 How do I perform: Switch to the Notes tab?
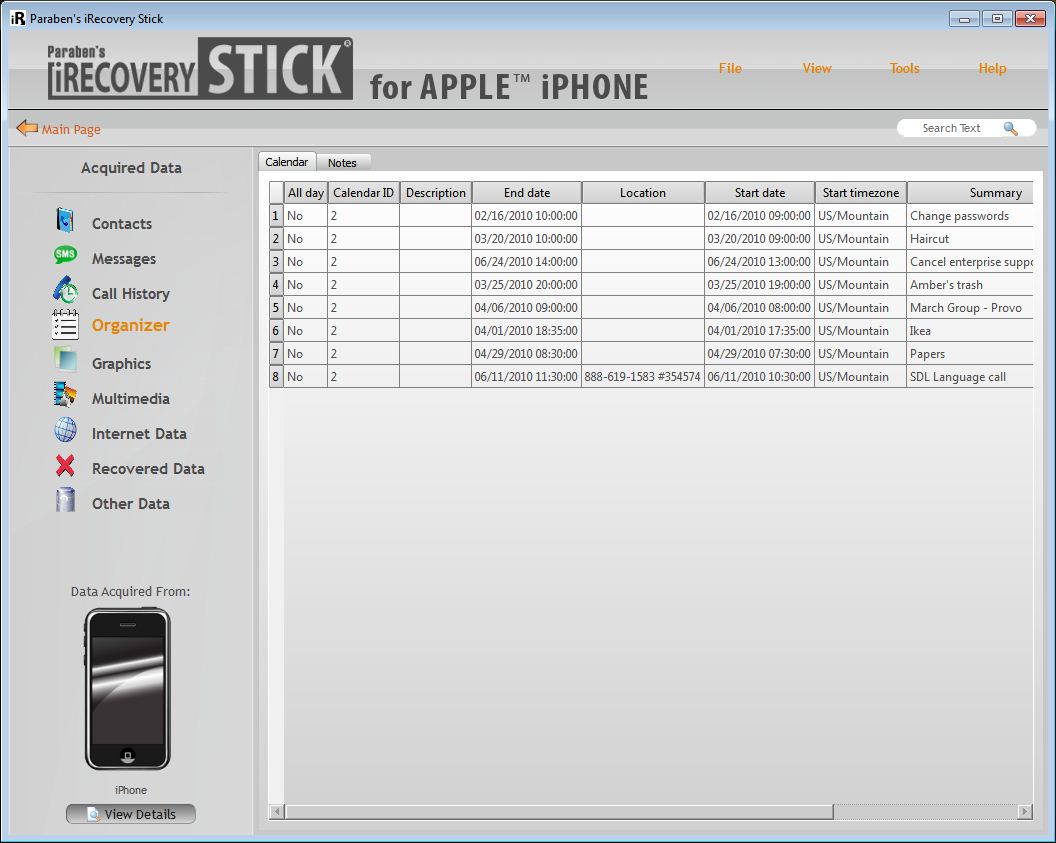(342, 162)
